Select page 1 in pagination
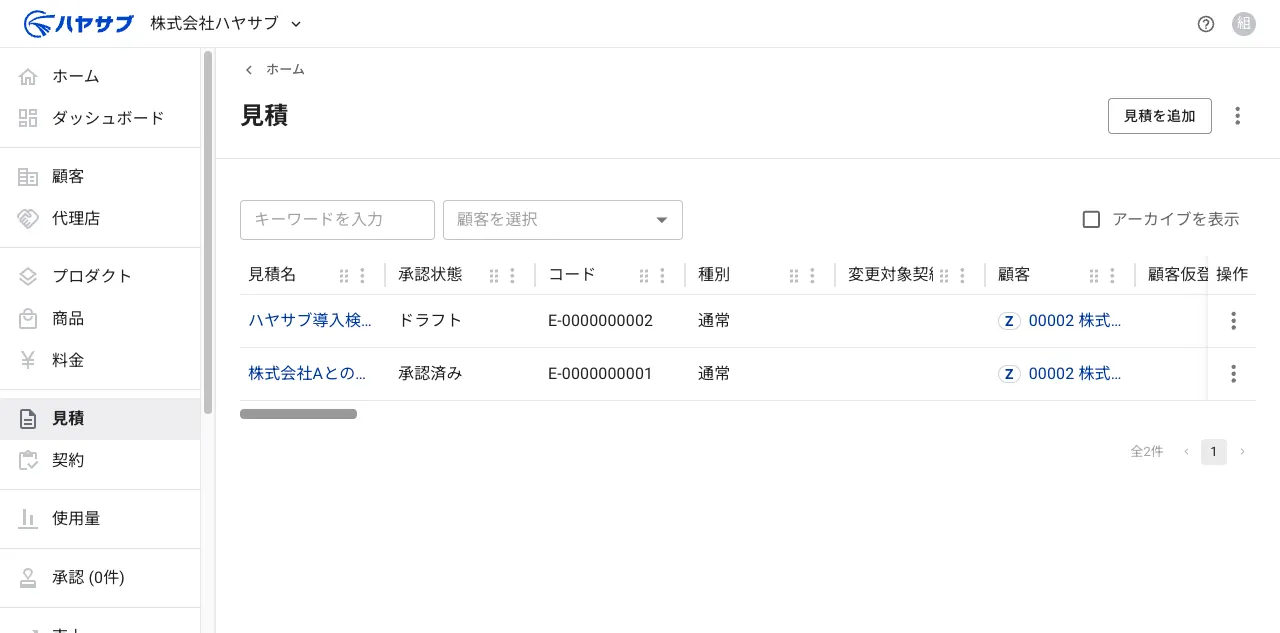Screen dimensions: 1280x633 click(x=1214, y=452)
